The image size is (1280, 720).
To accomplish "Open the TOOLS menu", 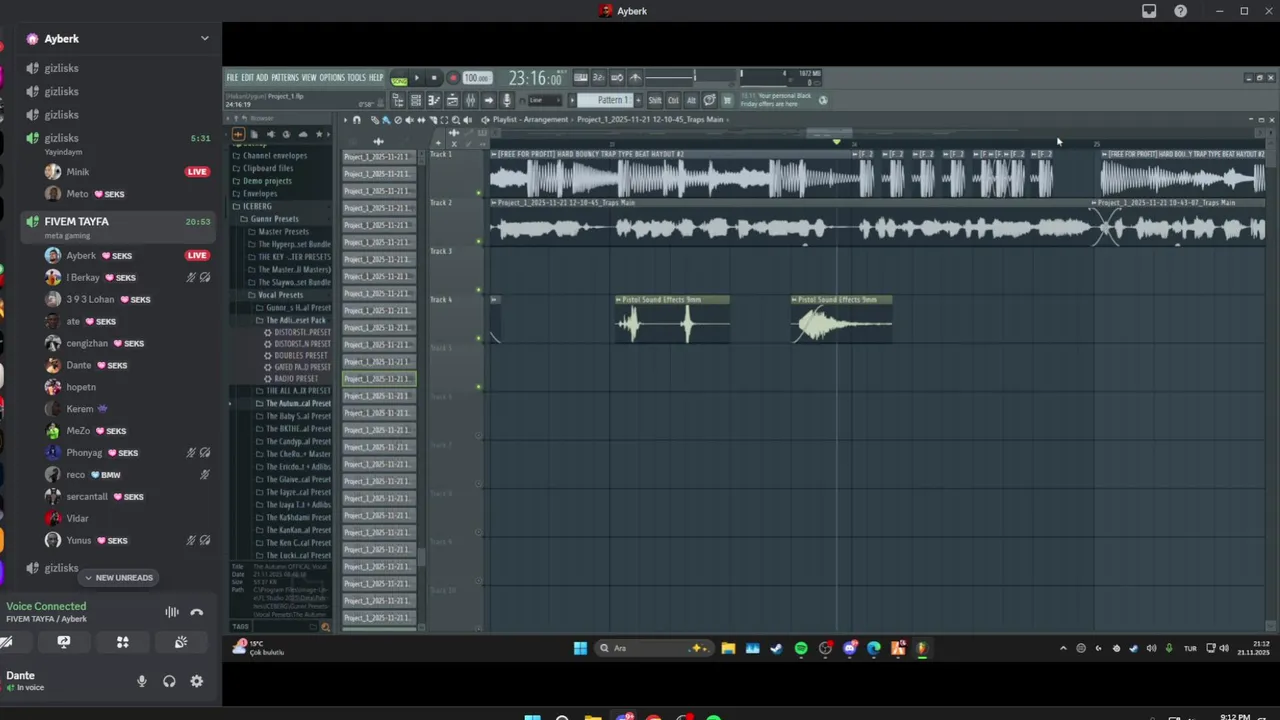I will tap(356, 77).
